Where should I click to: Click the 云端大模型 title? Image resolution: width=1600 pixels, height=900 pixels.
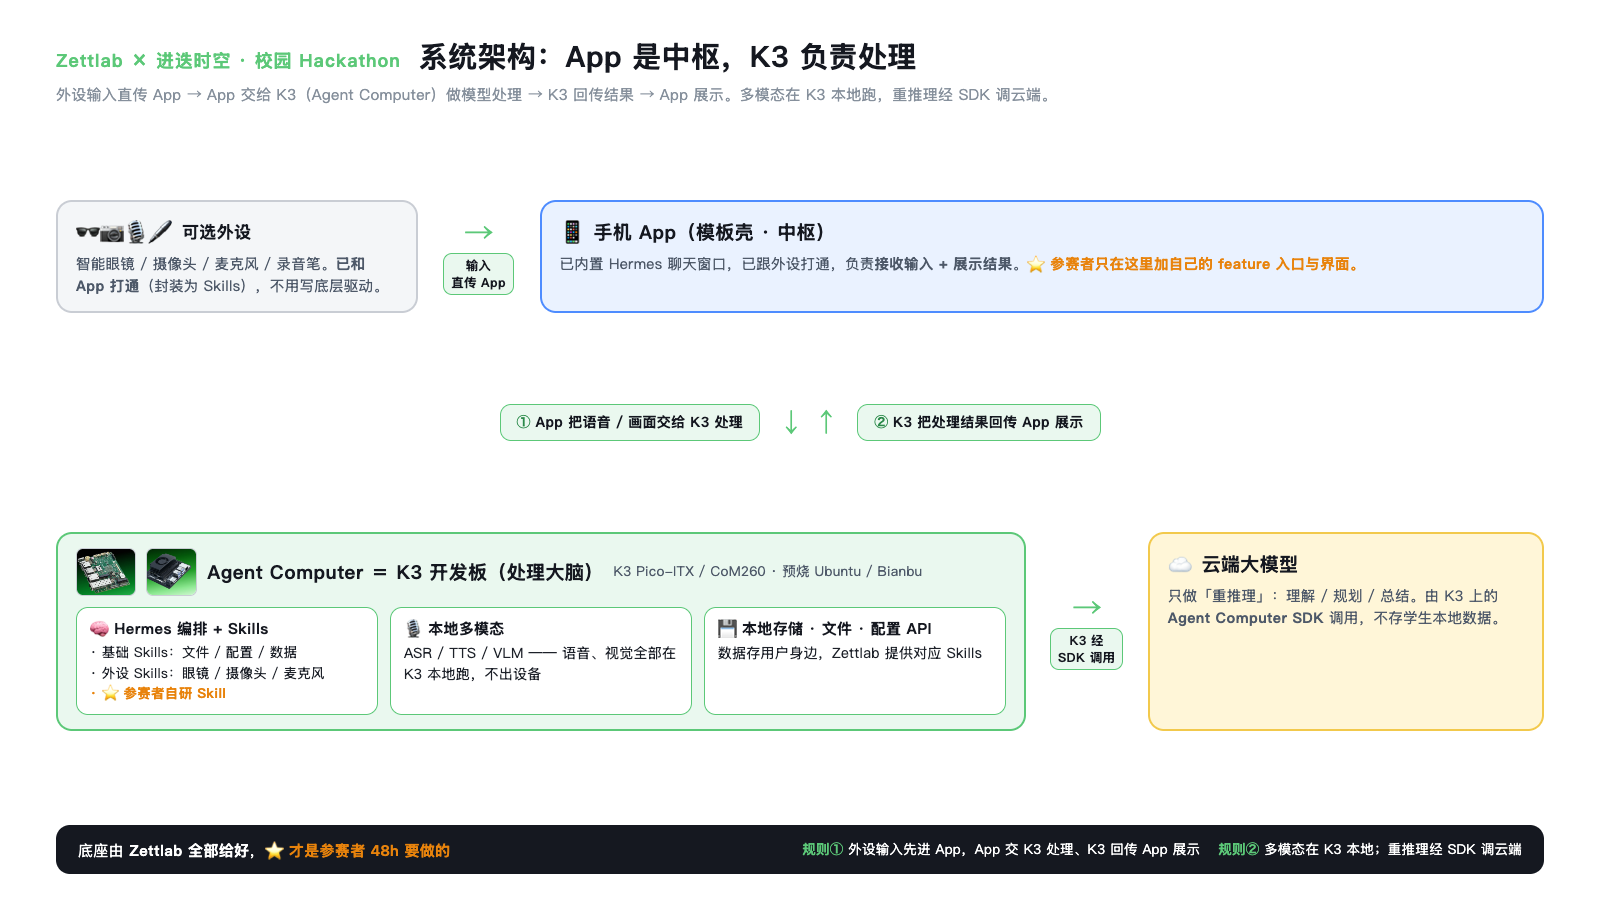pyautogui.click(x=1249, y=565)
